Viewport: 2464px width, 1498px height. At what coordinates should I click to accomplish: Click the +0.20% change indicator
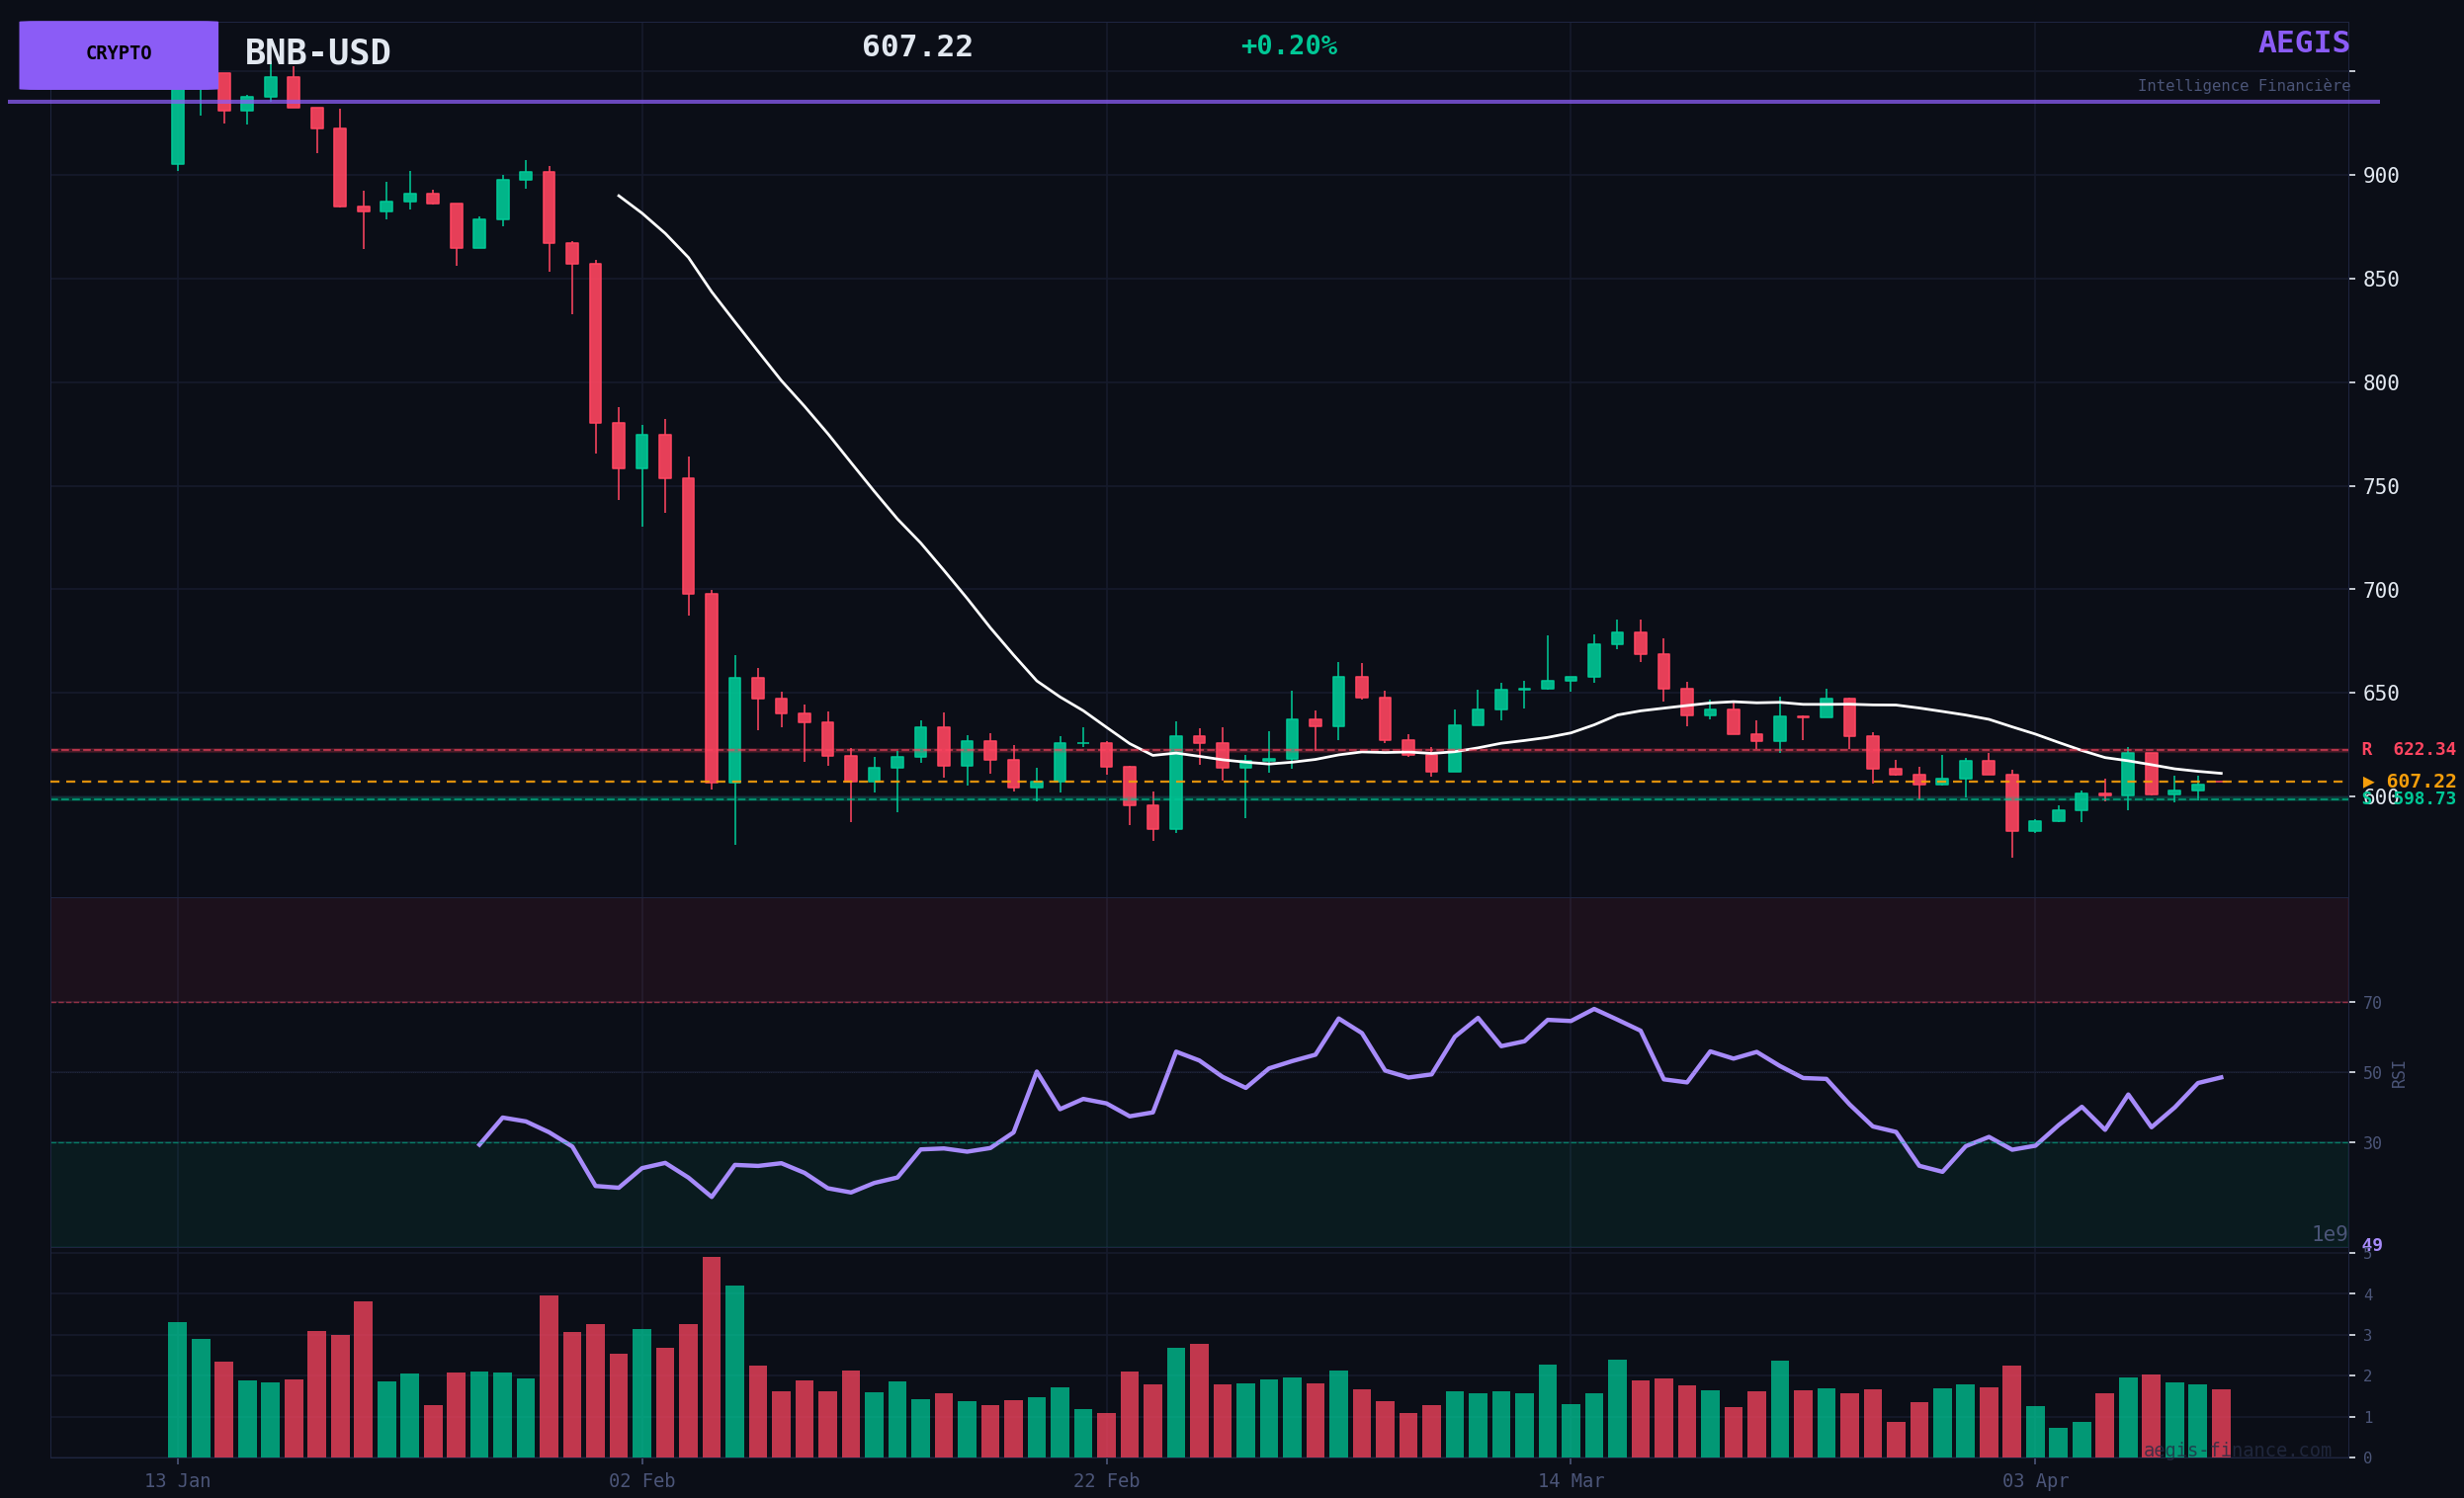pyautogui.click(x=1287, y=46)
